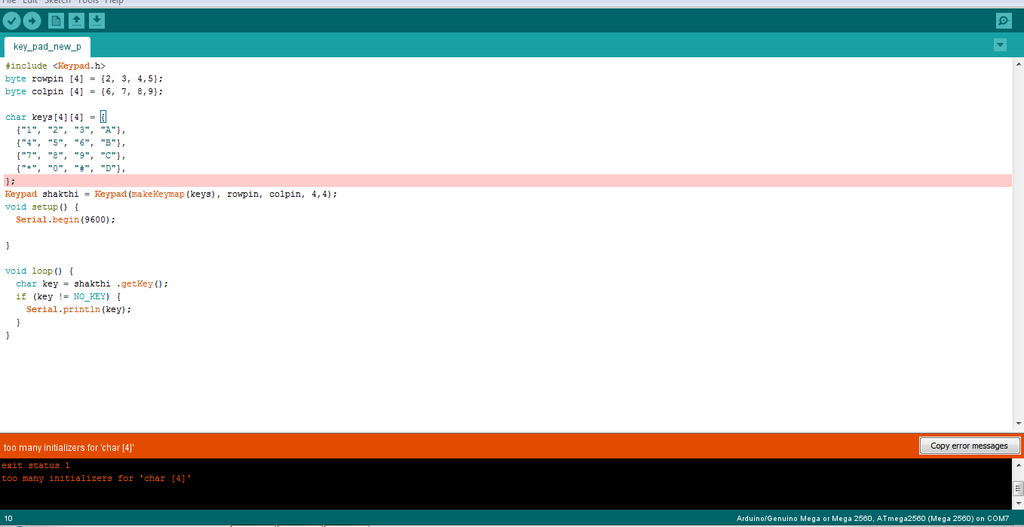1024x527 pixels.
Task: Click the 'exit status 1' console text
Action: pos(36,466)
